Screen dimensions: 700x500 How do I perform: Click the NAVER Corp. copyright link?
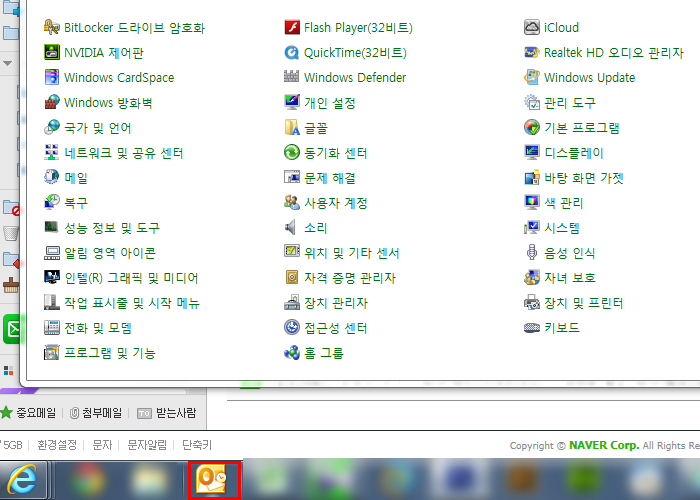click(x=604, y=445)
